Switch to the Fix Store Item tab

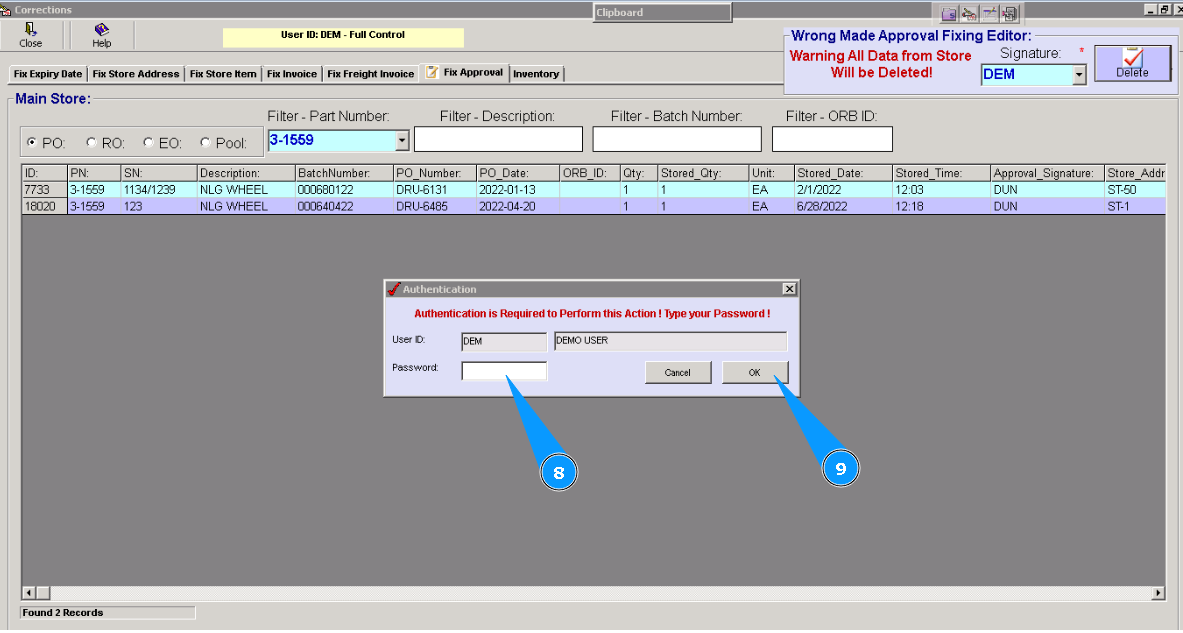(x=223, y=74)
